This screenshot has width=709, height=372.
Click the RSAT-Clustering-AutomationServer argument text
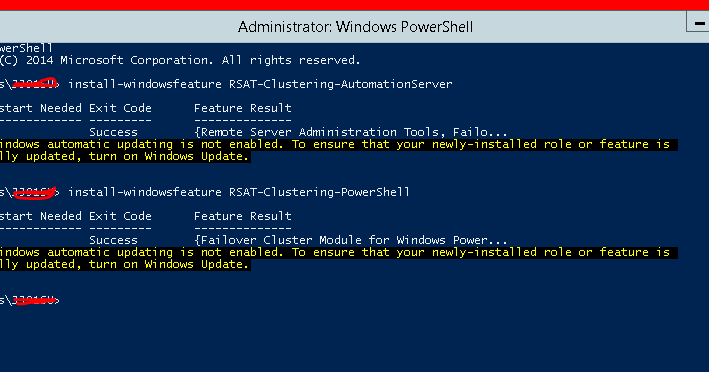tap(340, 84)
